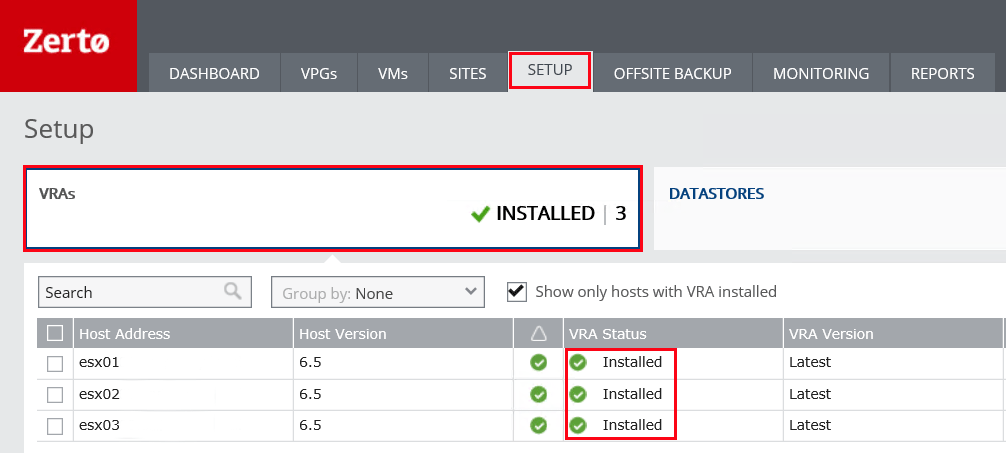
Task: Go to the VMs tab
Action: [393, 73]
